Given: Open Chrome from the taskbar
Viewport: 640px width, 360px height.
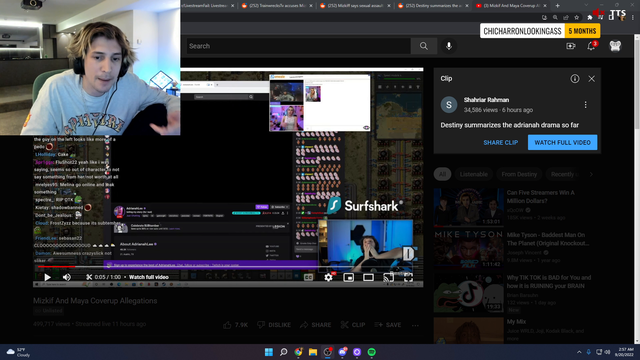Looking at the screenshot, I should click(298, 352).
